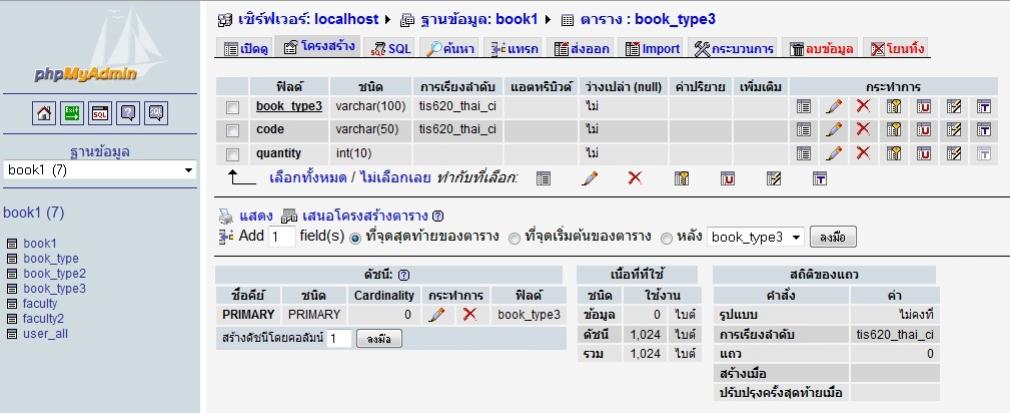
Task: Open the โยนทิ้ง (Drop) tab
Action: tap(897, 48)
